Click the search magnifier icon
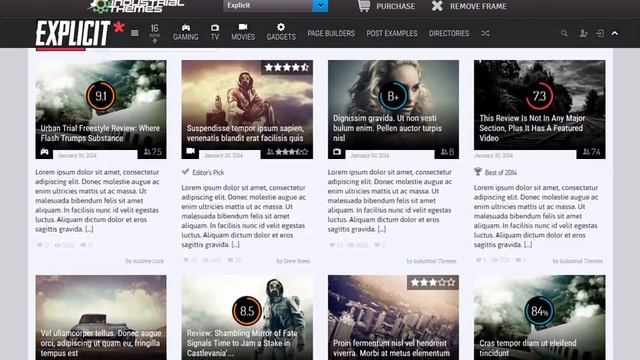The width and height of the screenshot is (640, 360). tap(564, 33)
